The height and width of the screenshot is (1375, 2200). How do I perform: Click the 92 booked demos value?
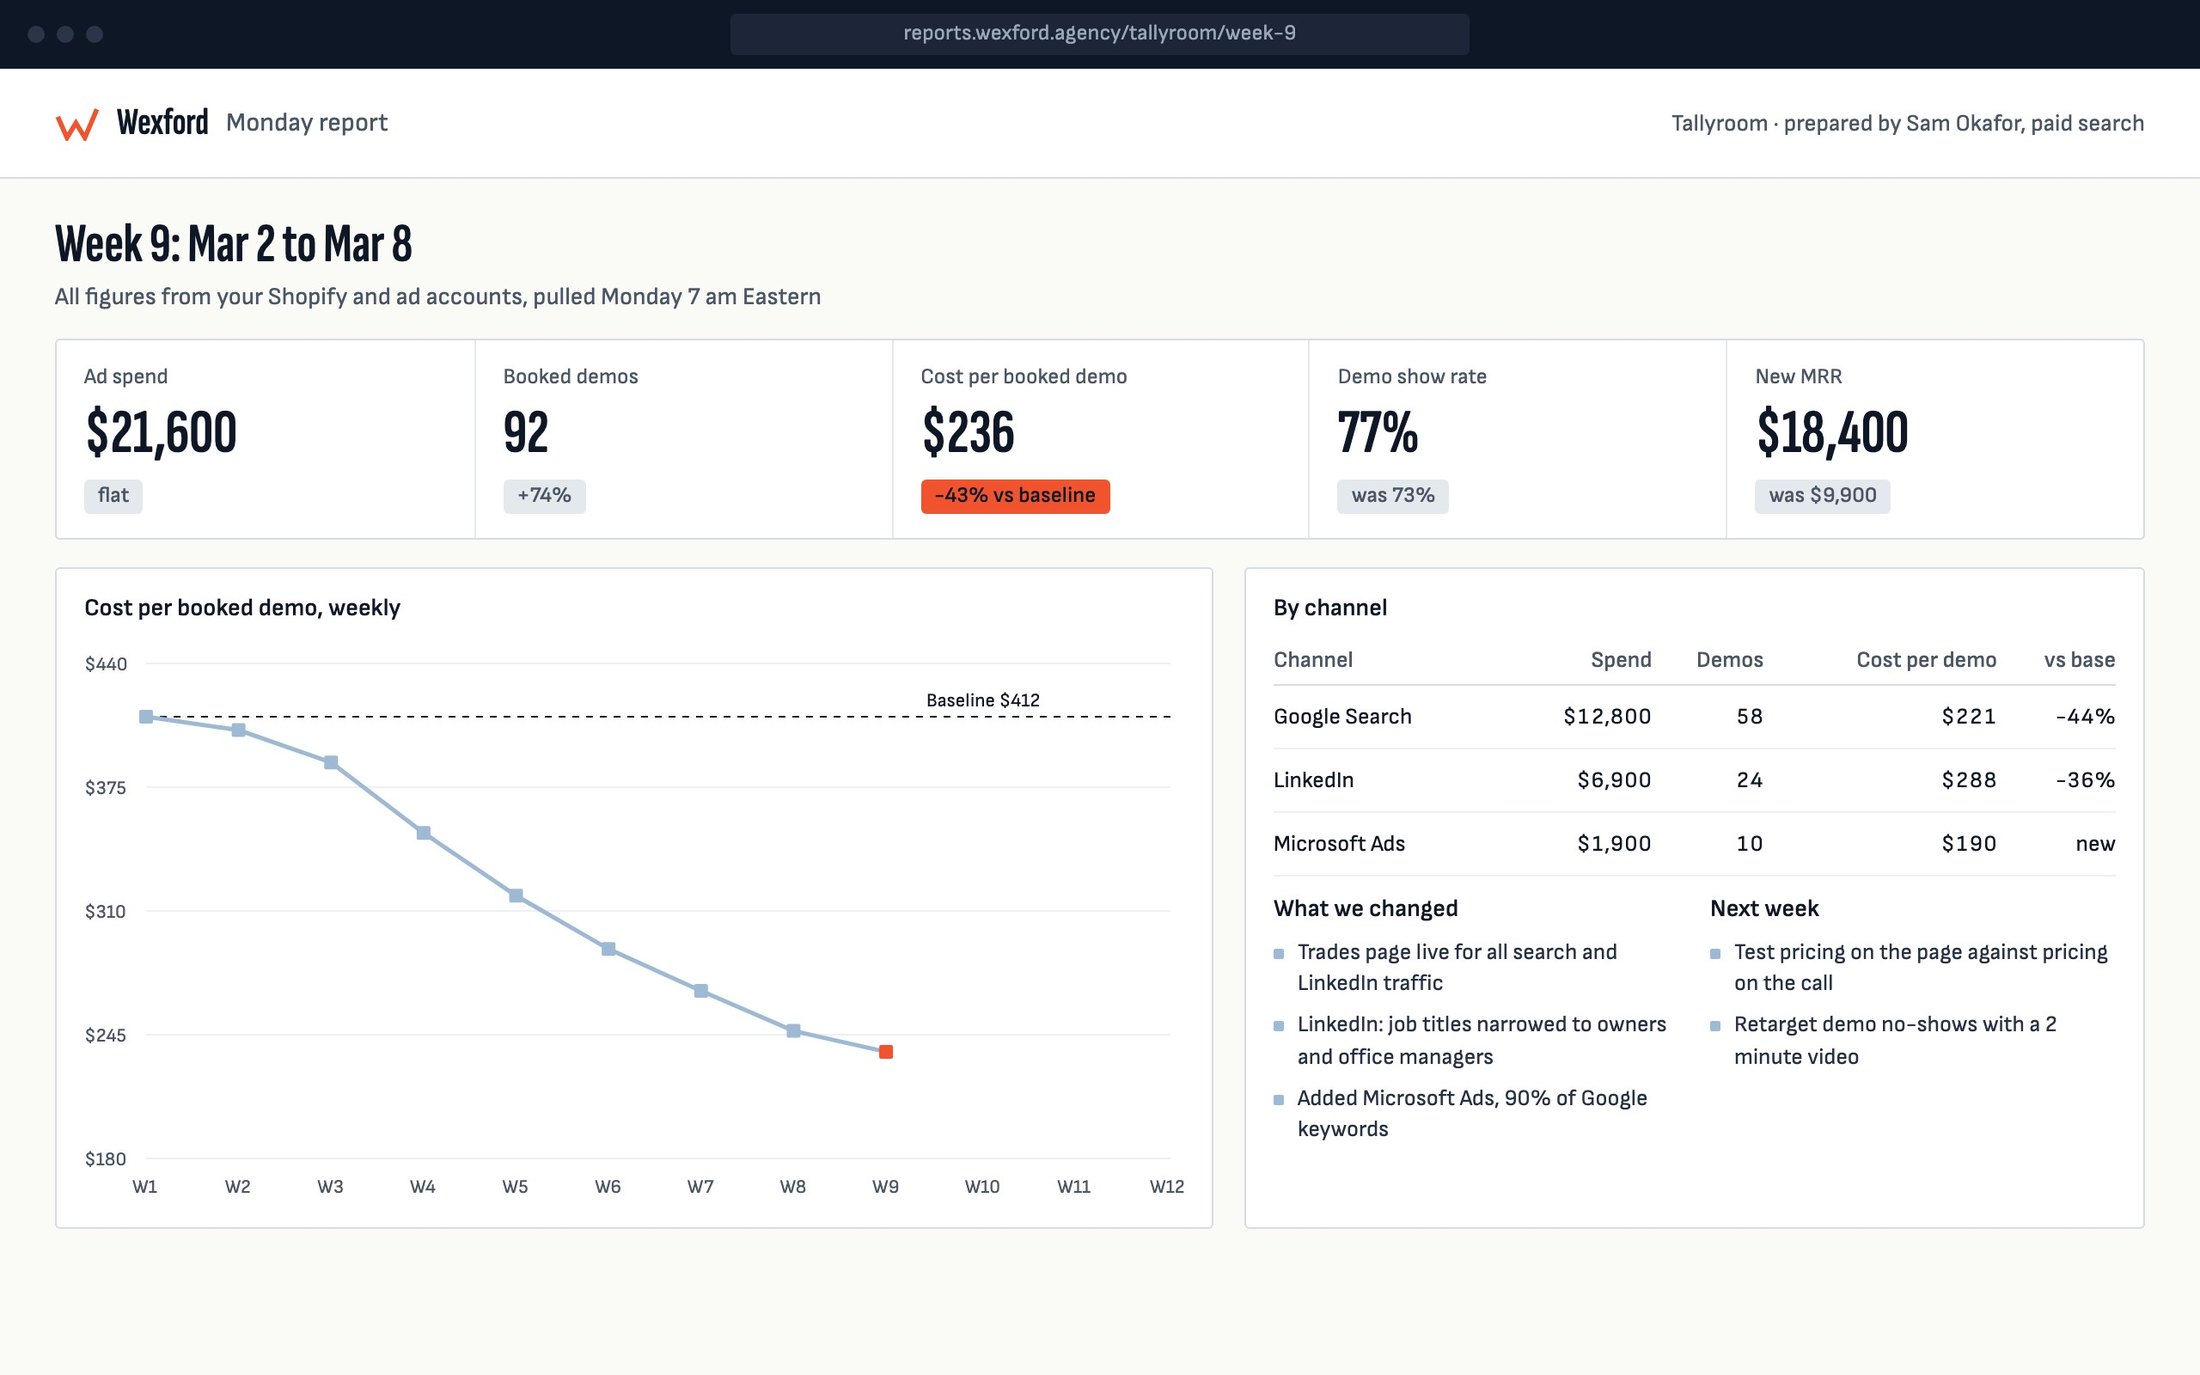[x=526, y=432]
